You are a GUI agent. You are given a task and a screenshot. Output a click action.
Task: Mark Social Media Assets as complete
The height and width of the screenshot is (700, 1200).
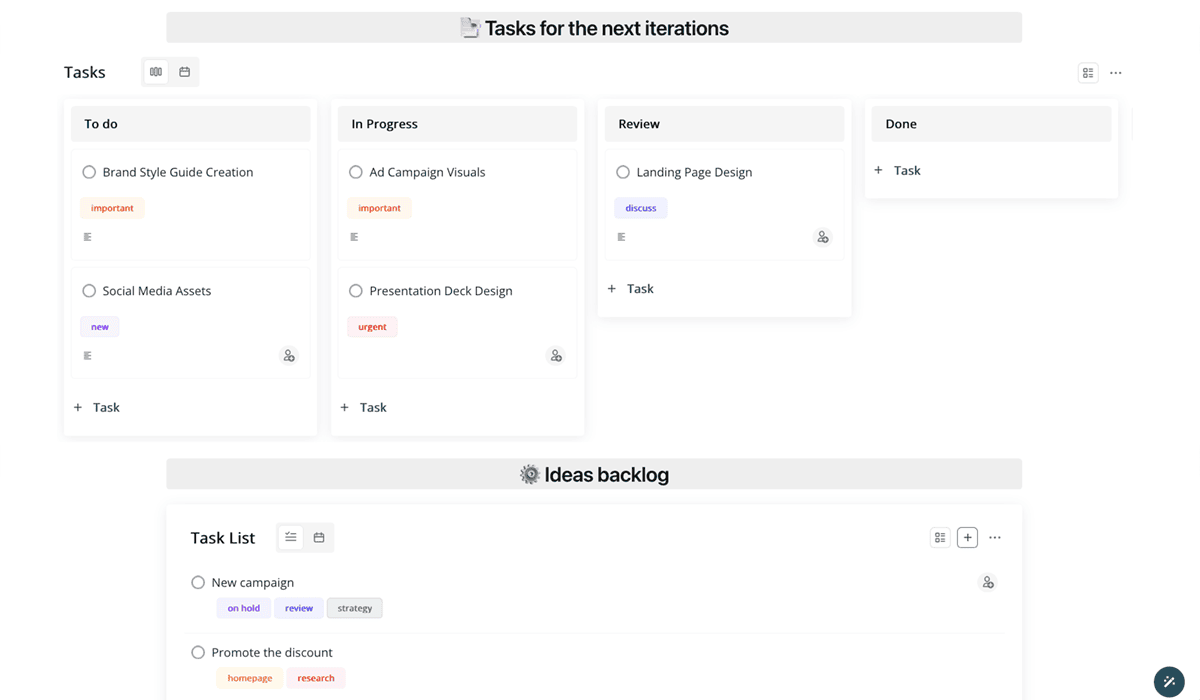(89, 291)
